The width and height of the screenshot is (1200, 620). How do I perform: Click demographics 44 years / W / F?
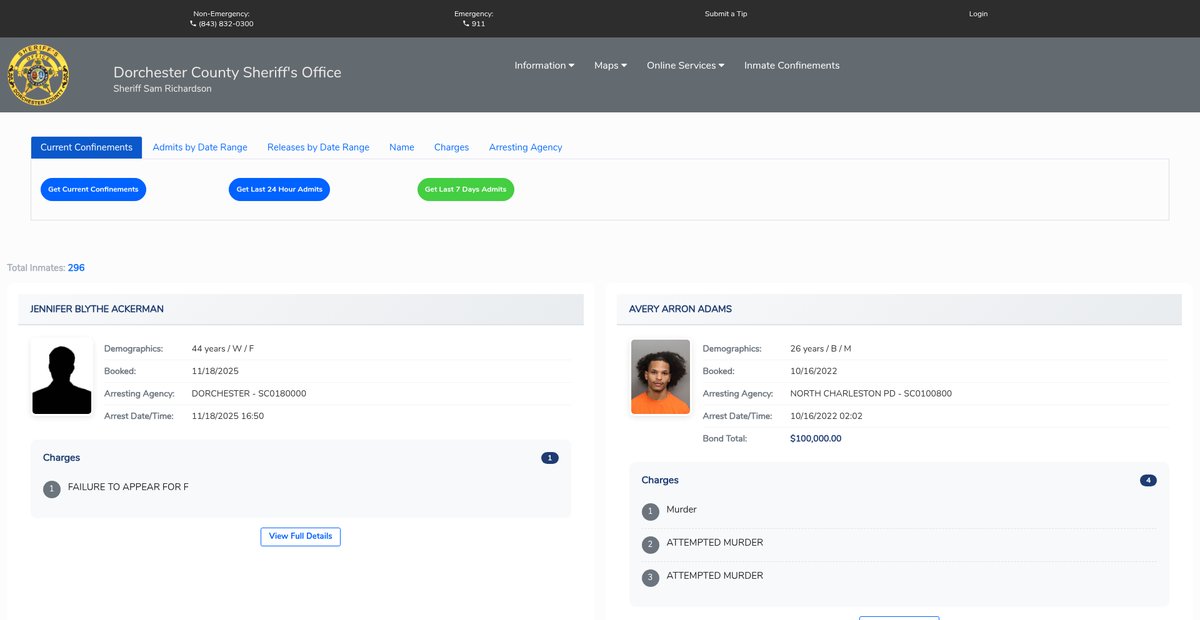pos(223,349)
